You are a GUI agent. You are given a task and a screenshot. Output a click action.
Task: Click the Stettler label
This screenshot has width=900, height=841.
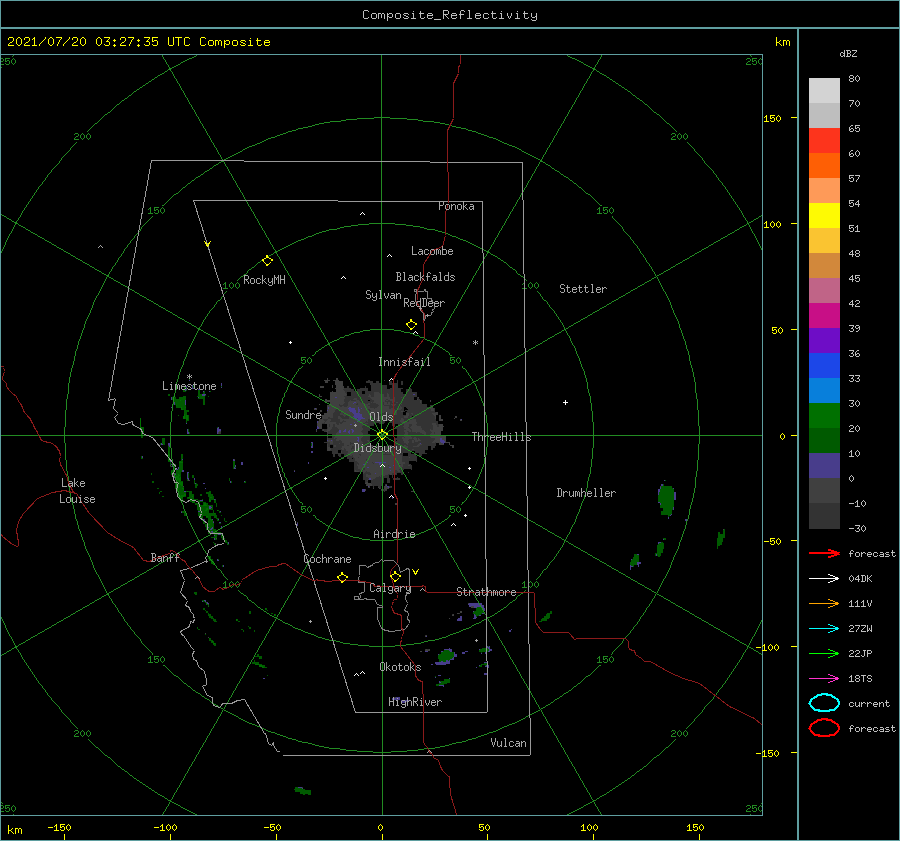coord(583,289)
